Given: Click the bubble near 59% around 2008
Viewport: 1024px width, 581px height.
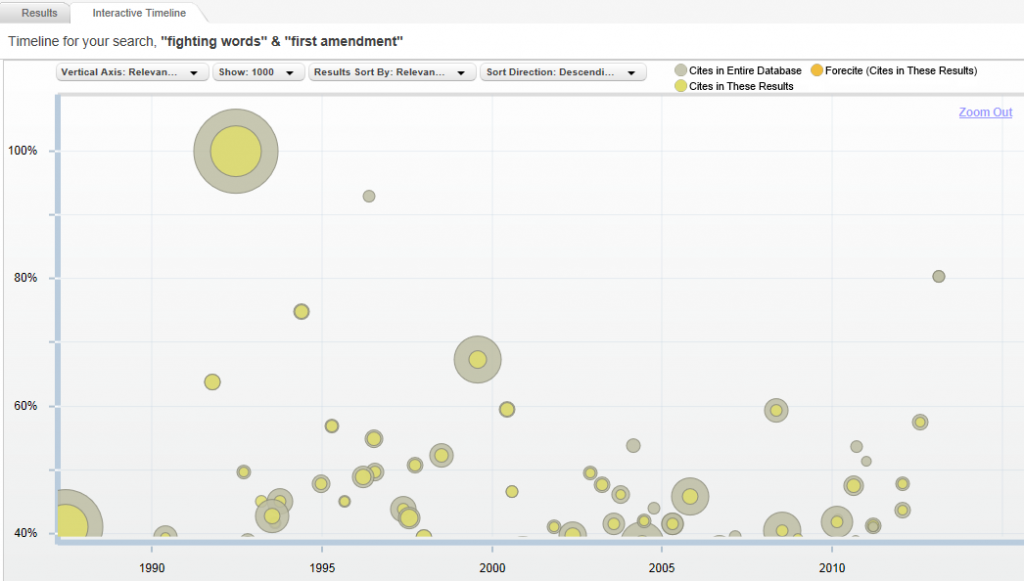Looking at the screenshot, I should click(776, 410).
